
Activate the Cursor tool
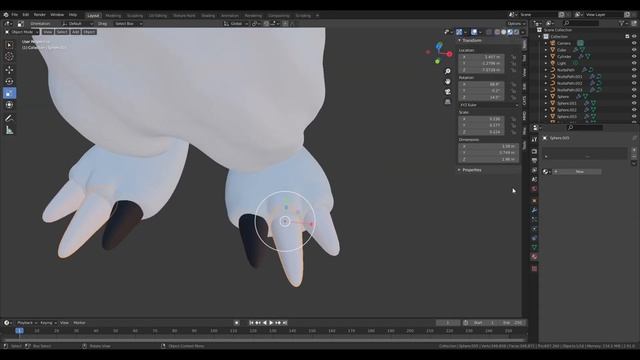pyautogui.click(x=9, y=57)
